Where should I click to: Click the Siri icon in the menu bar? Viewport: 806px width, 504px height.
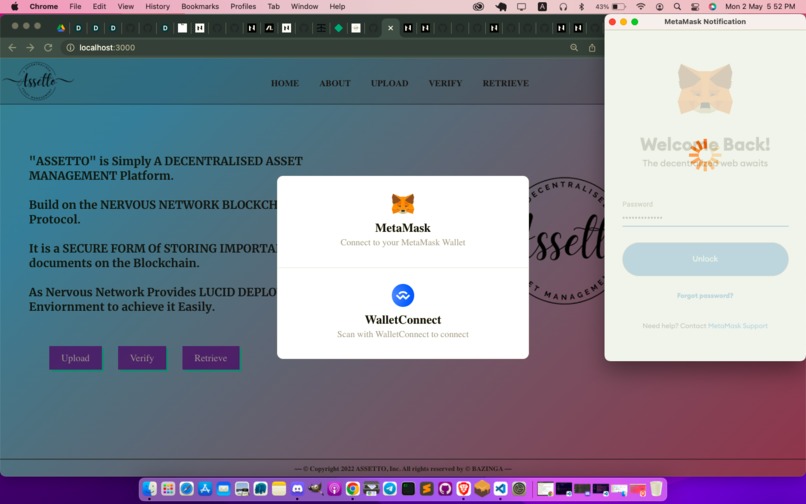(x=712, y=6)
